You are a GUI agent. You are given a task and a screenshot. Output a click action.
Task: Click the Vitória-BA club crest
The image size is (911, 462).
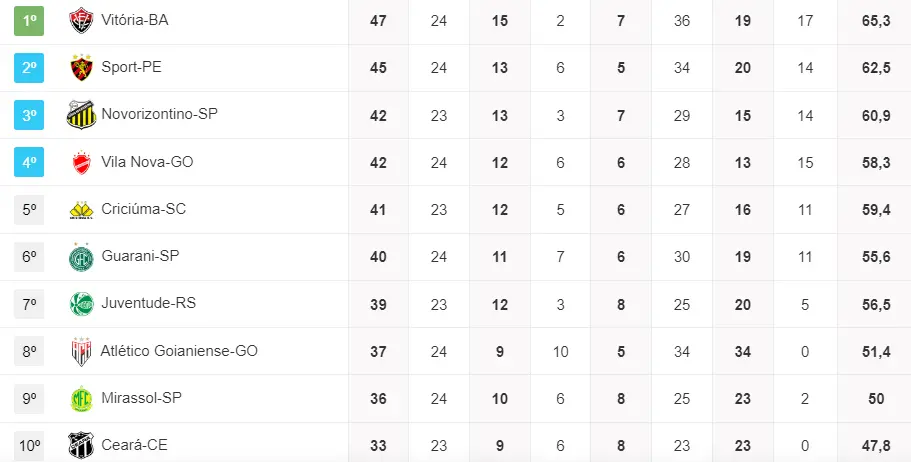click(80, 21)
